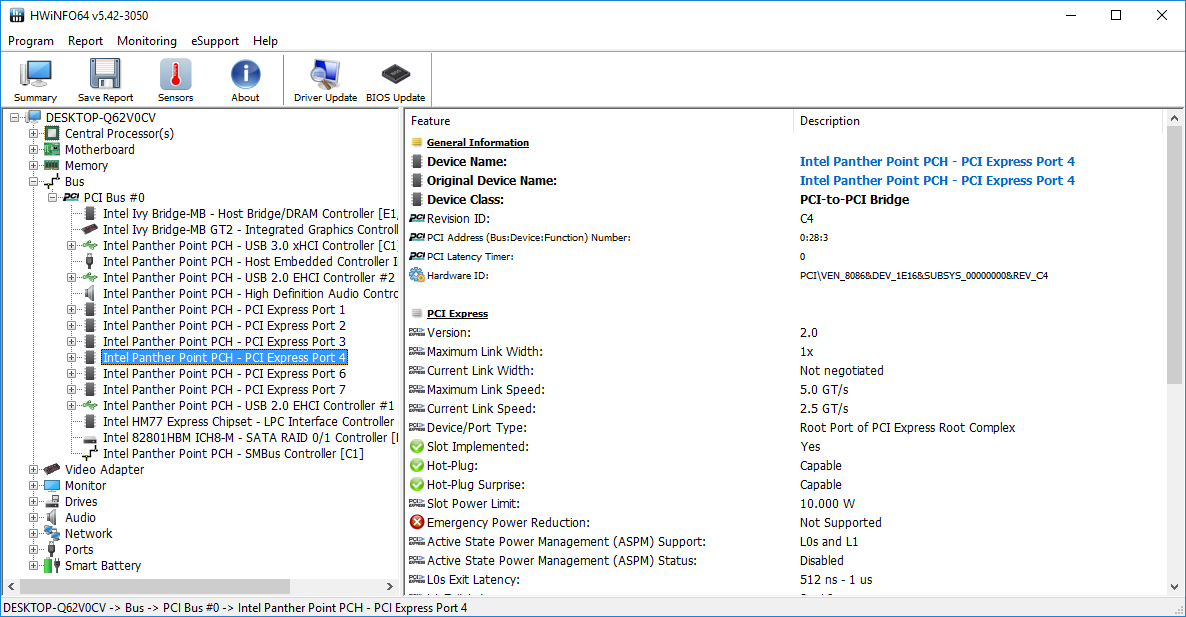
Task: Click the High Definition Audio speaker icon
Action: tap(90, 293)
